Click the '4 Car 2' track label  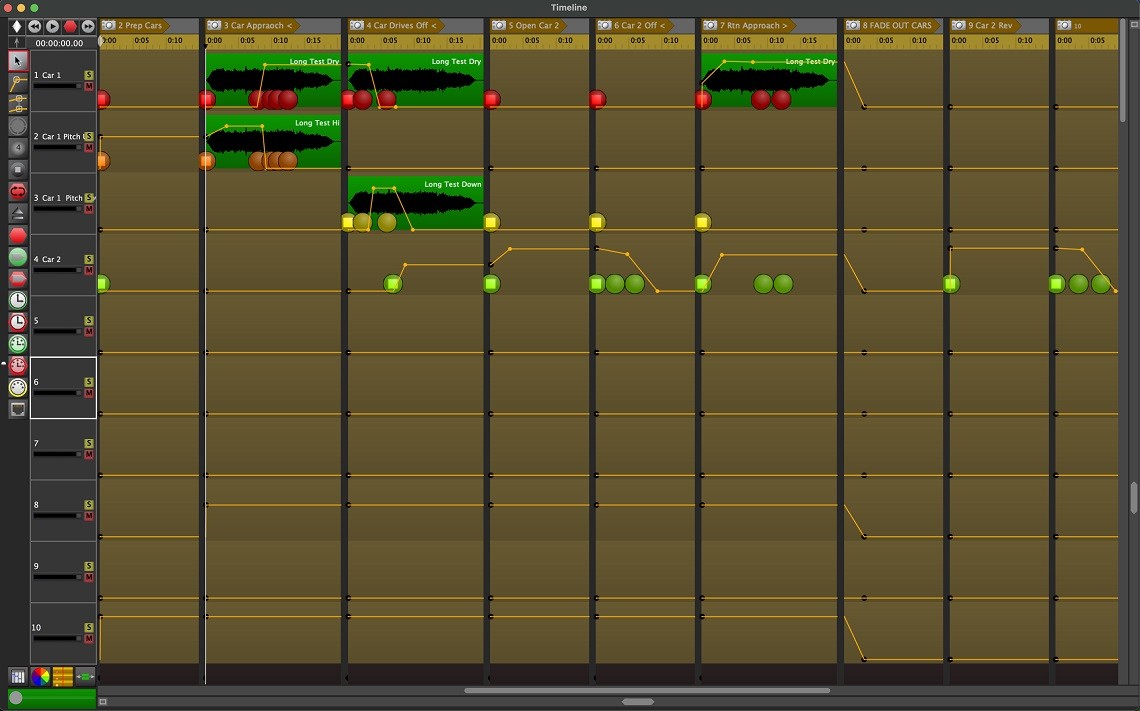tap(47, 259)
